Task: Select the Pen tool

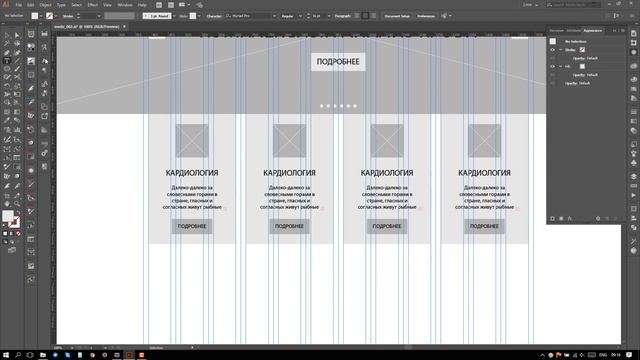Action: click(x=7, y=53)
